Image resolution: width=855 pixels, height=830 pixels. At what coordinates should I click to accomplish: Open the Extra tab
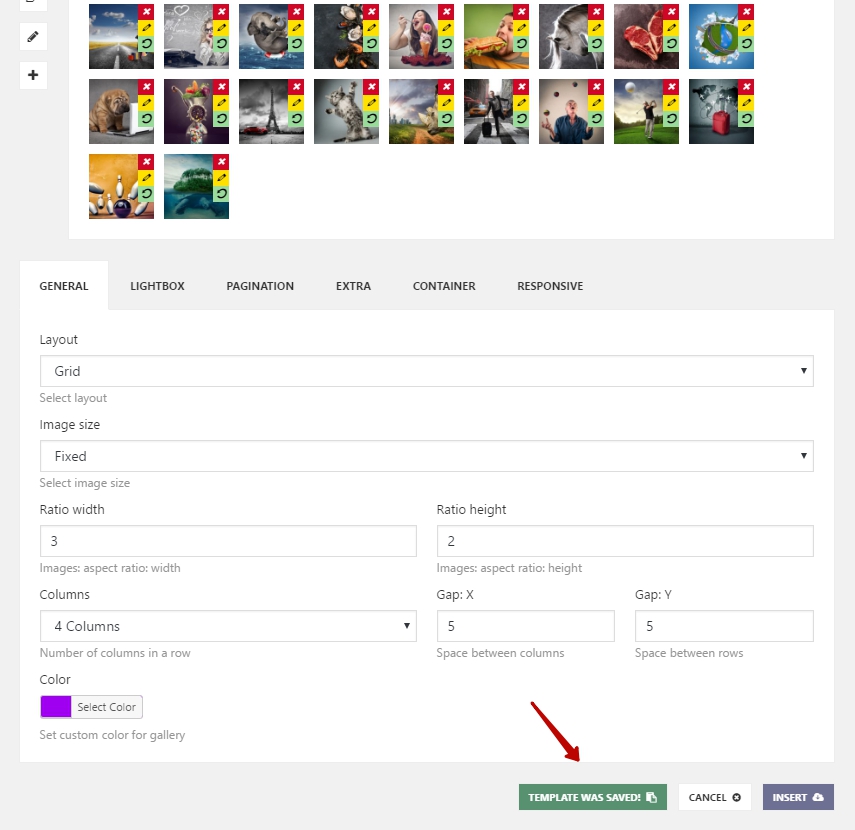[x=353, y=286]
